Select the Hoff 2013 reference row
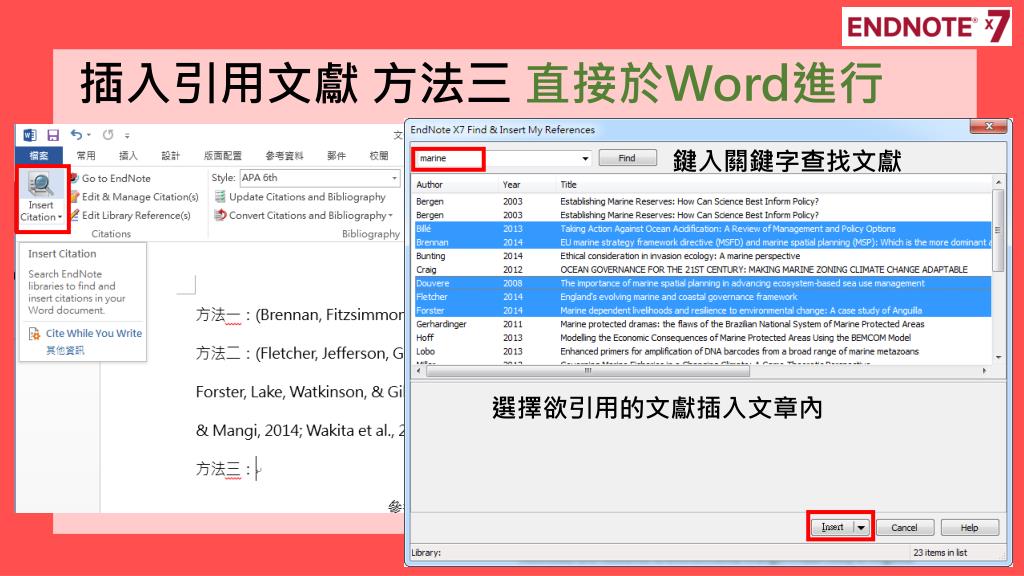 [703, 338]
